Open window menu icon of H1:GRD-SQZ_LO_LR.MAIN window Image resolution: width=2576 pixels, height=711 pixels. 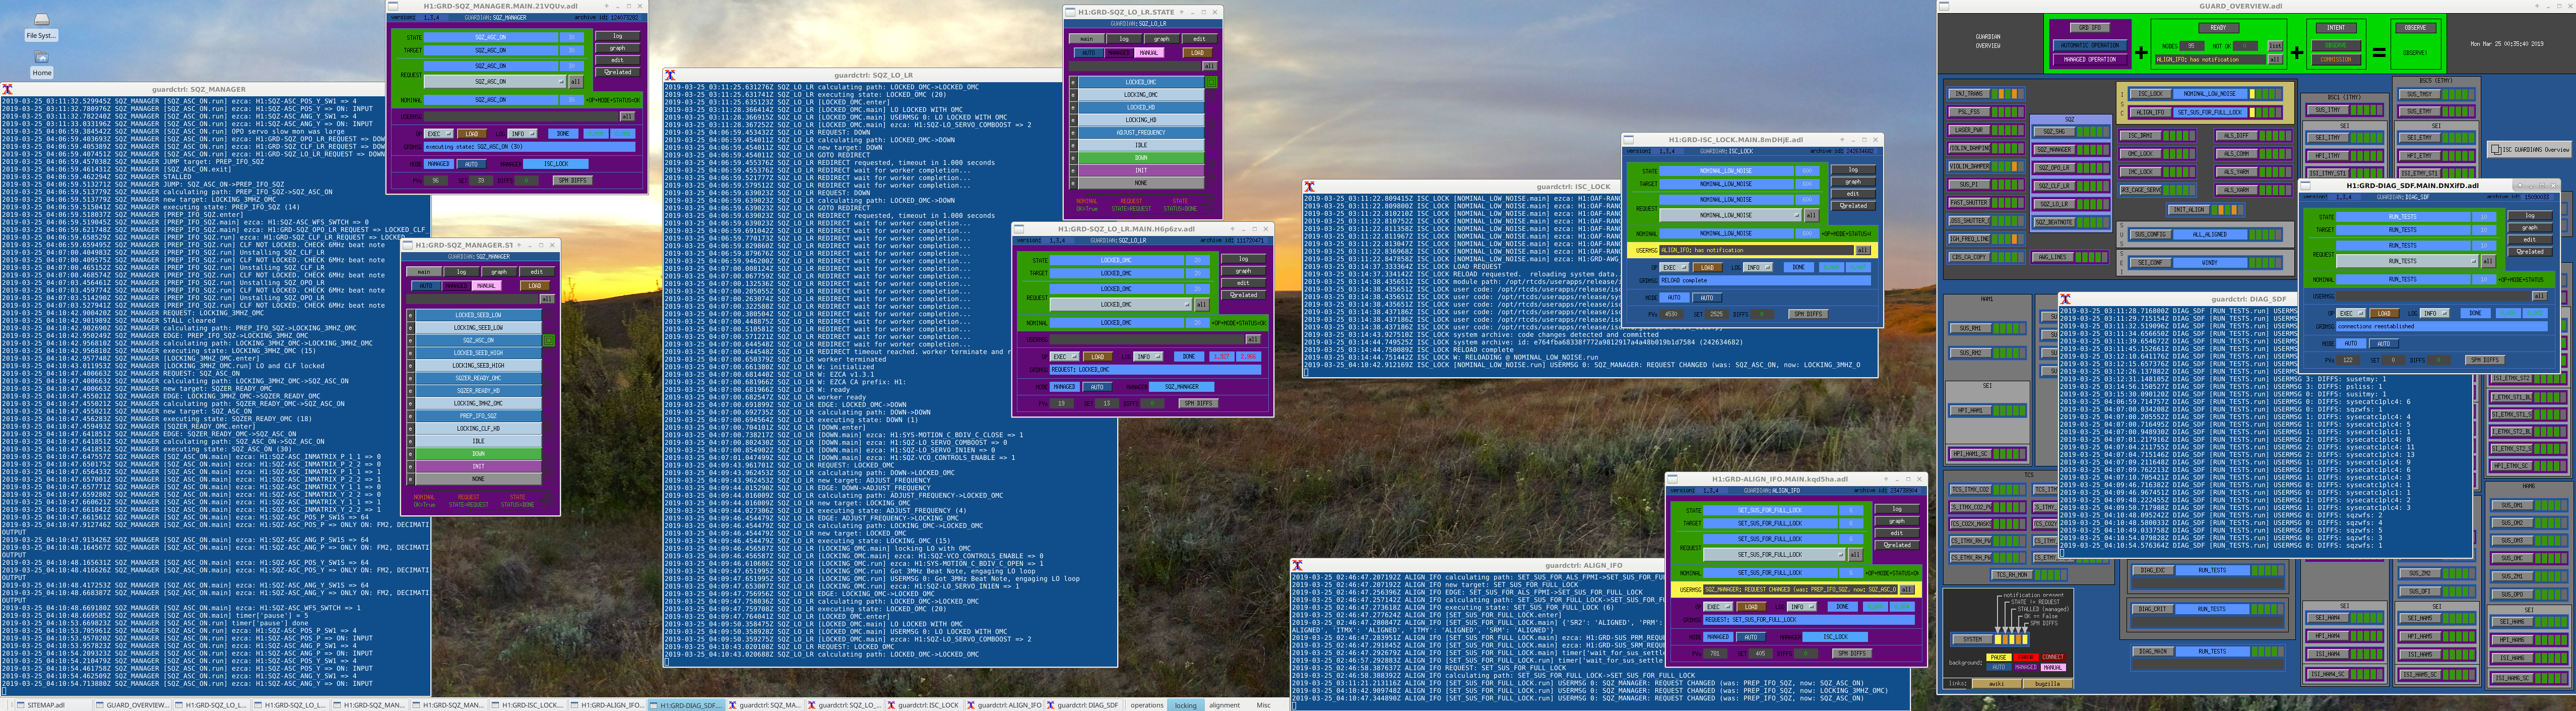pyautogui.click(x=1019, y=229)
